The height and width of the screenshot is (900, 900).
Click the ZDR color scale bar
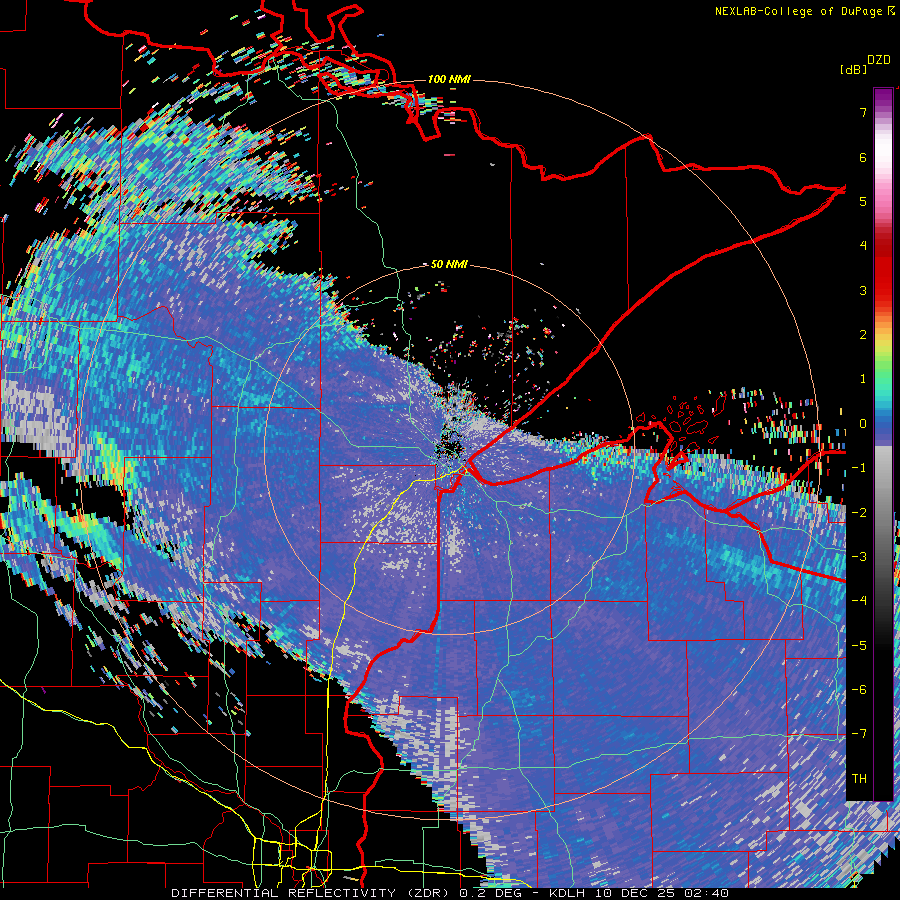(883, 444)
